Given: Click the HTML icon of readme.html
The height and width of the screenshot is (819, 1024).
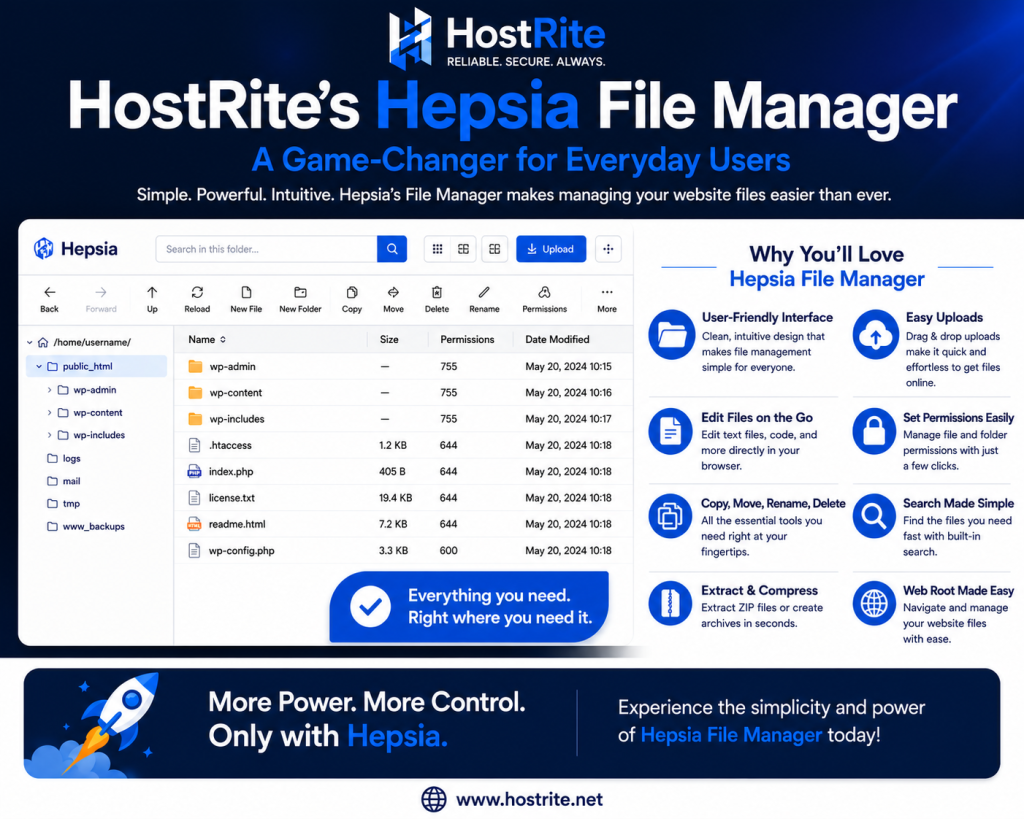Looking at the screenshot, I should [x=194, y=524].
